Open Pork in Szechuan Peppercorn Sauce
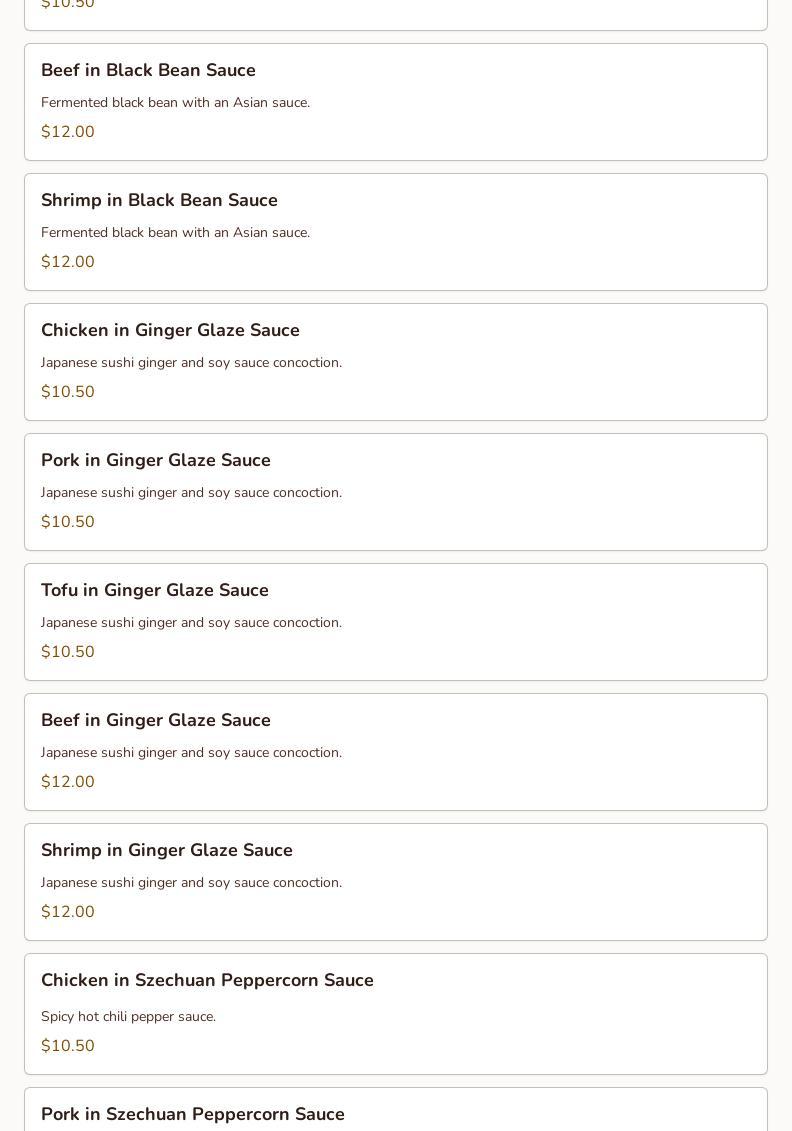The height and width of the screenshot is (1131, 792). (193, 1114)
